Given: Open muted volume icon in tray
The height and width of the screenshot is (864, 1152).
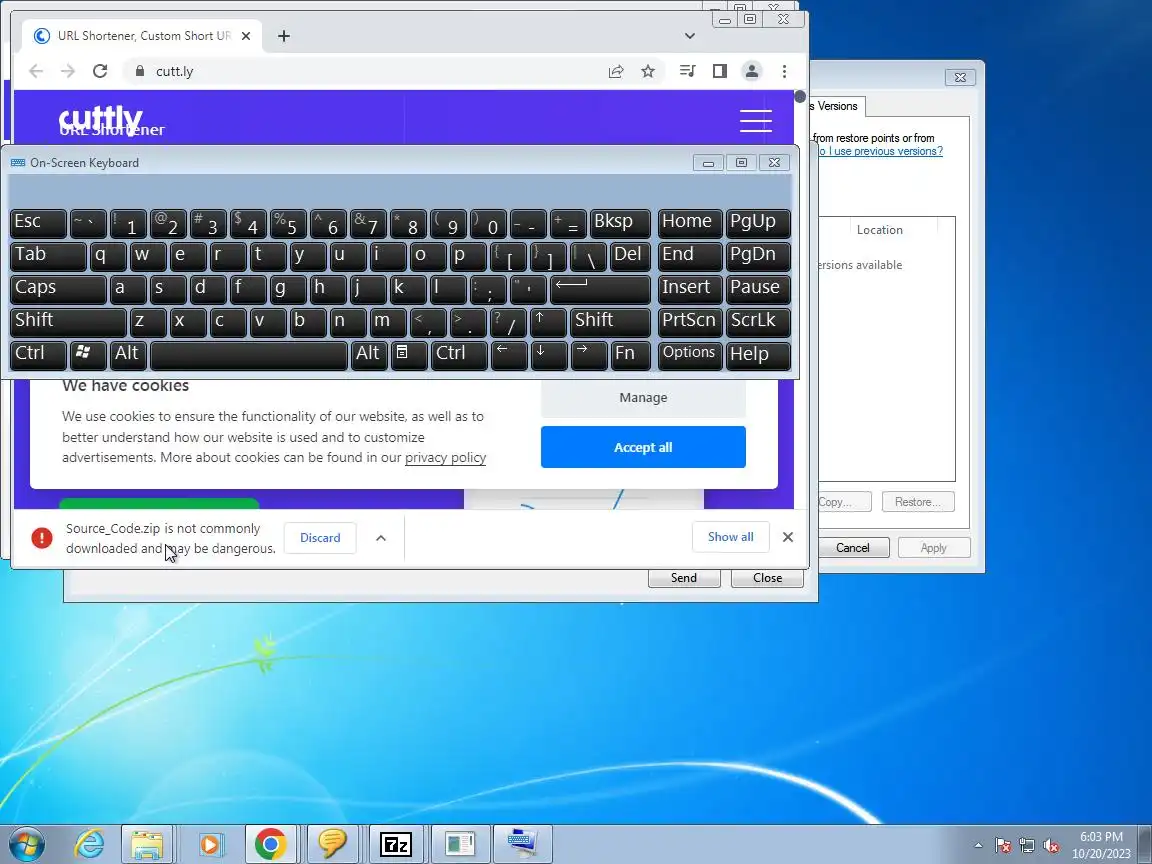Looking at the screenshot, I should (1051, 846).
